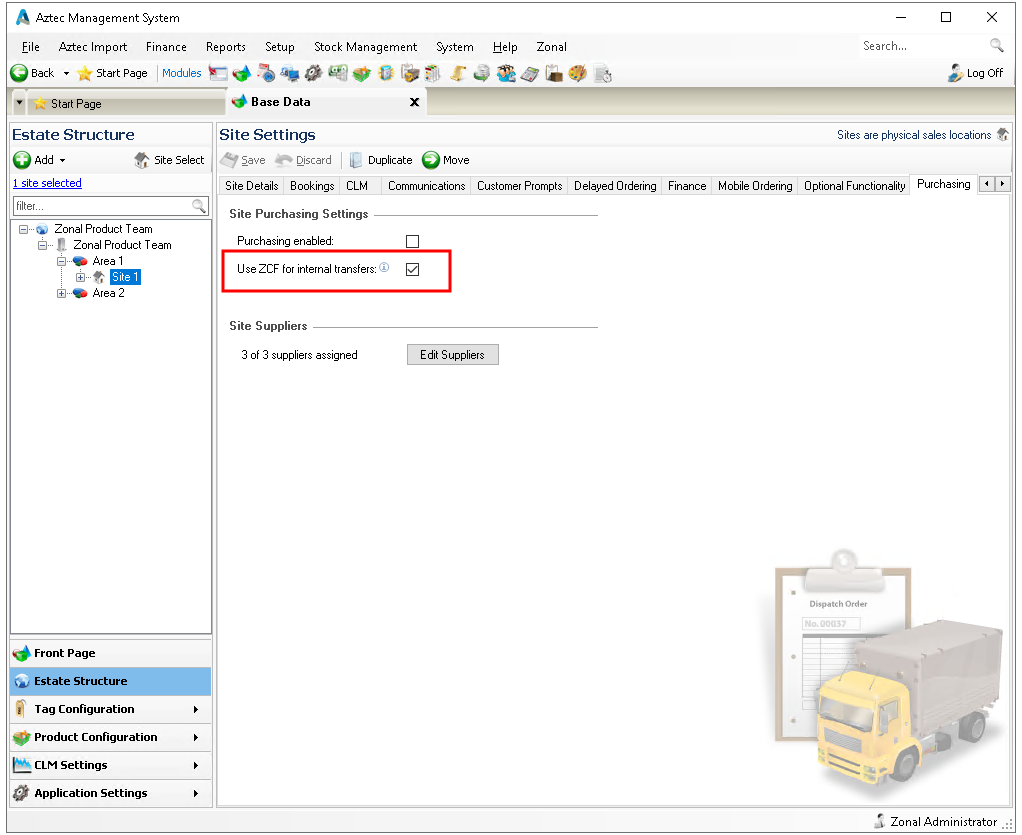This screenshot has width=1022, height=835.
Task: Open the disk-with-green-arrow module icon
Action: click(482, 74)
